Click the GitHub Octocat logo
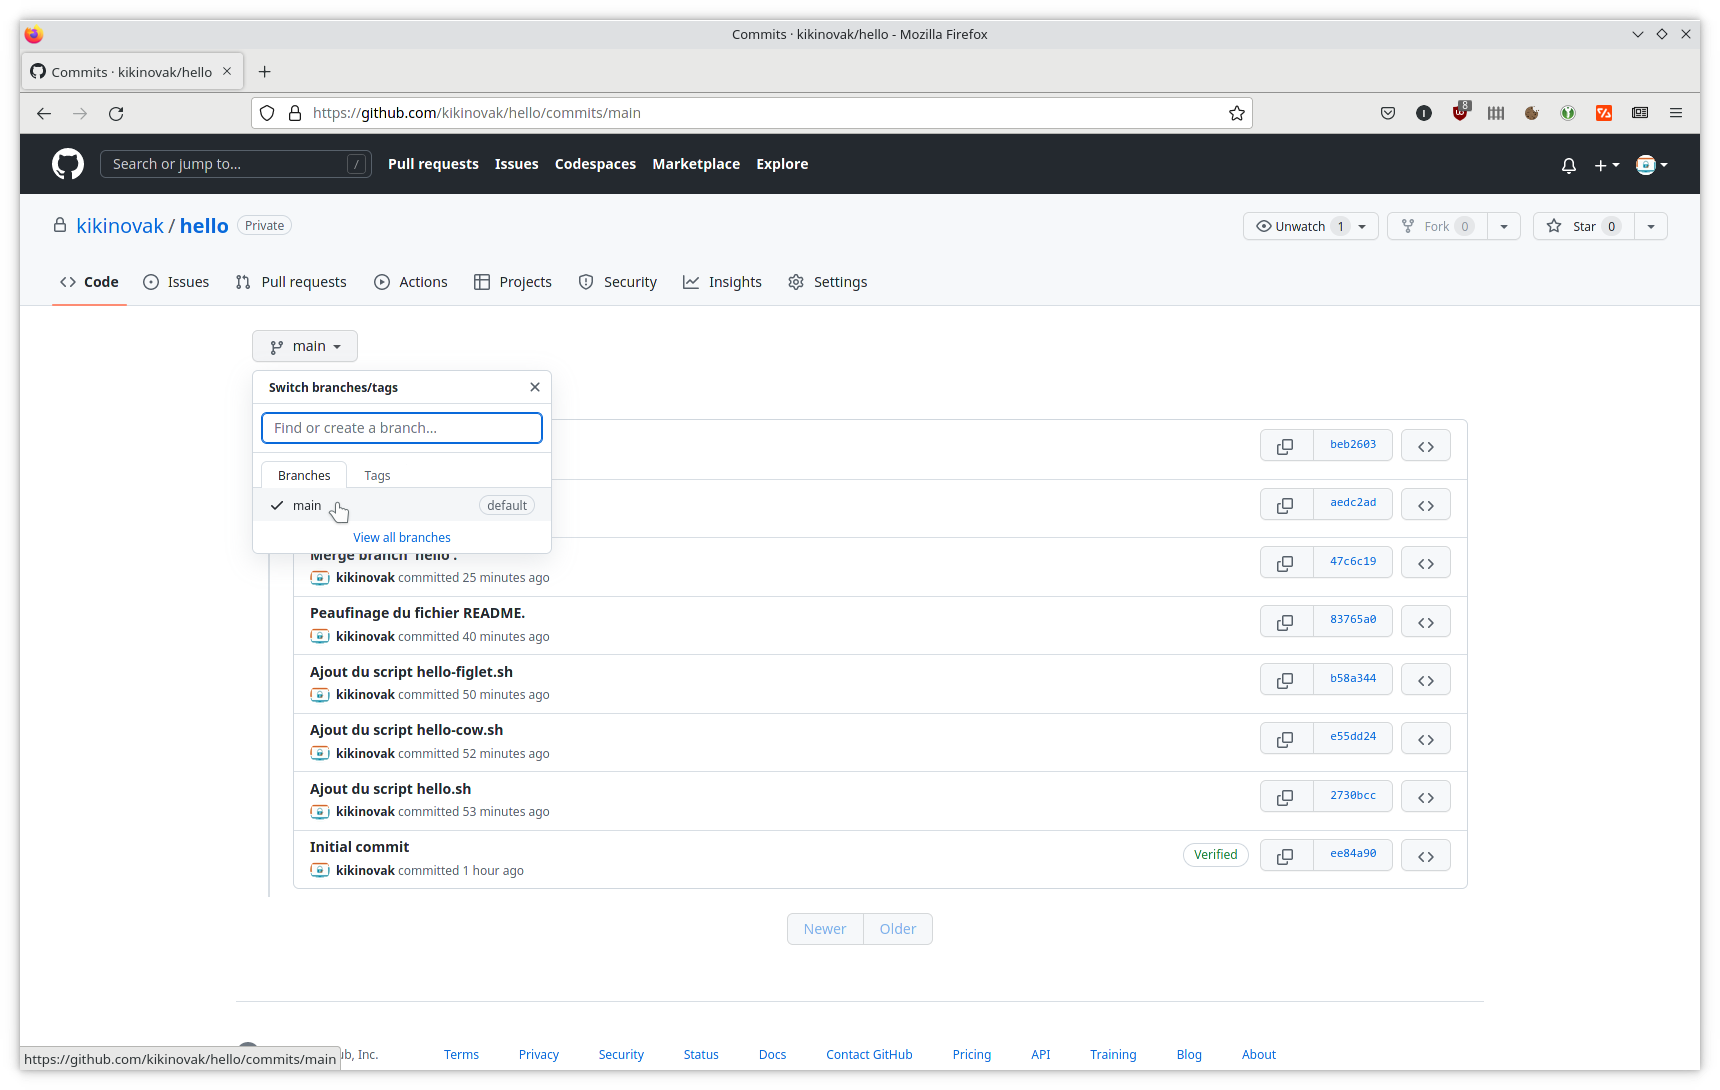 click(x=68, y=164)
